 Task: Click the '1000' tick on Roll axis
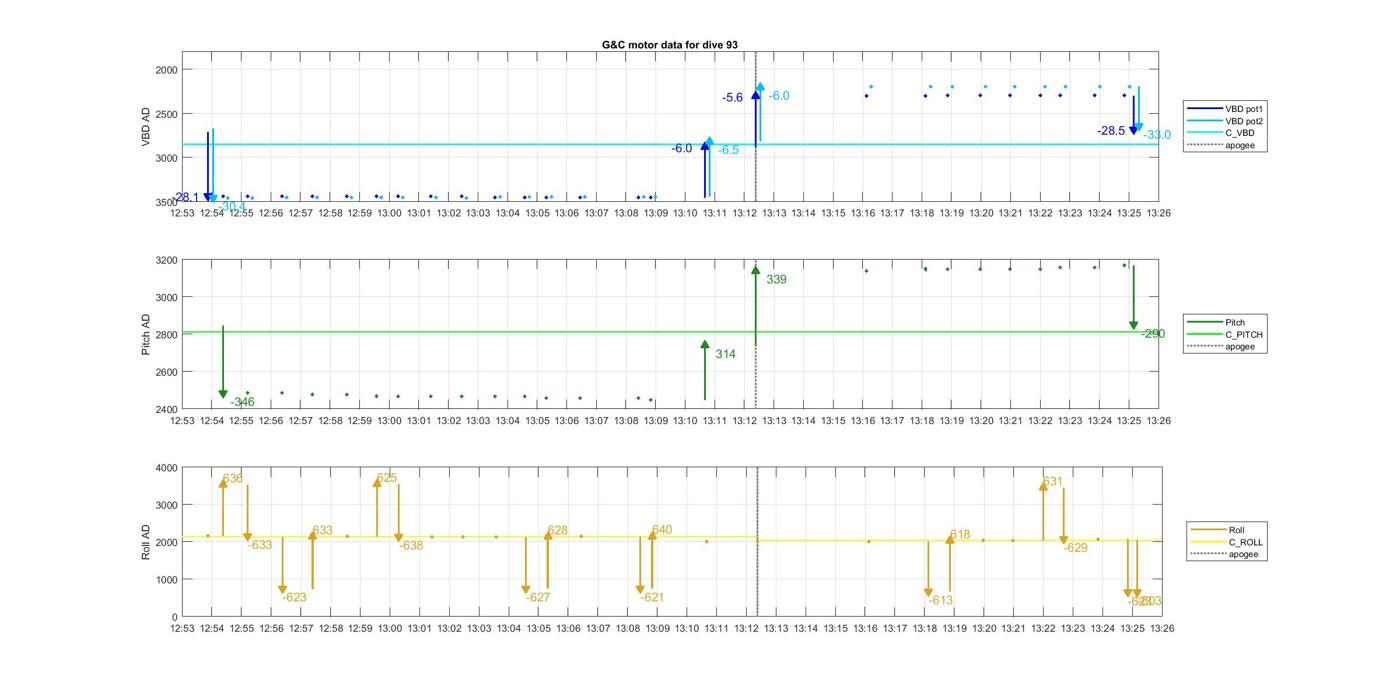point(165,579)
